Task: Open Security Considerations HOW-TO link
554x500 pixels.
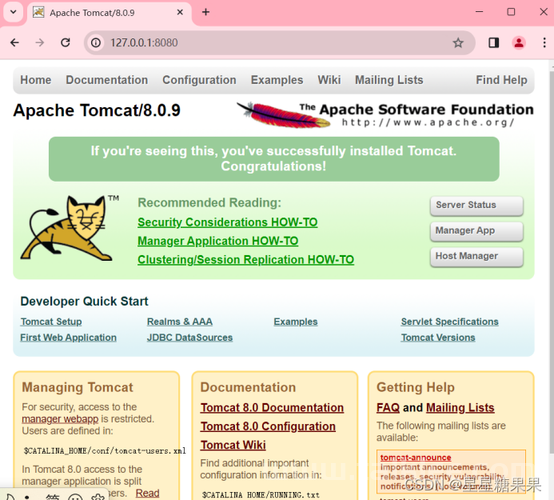Action: click(228, 222)
